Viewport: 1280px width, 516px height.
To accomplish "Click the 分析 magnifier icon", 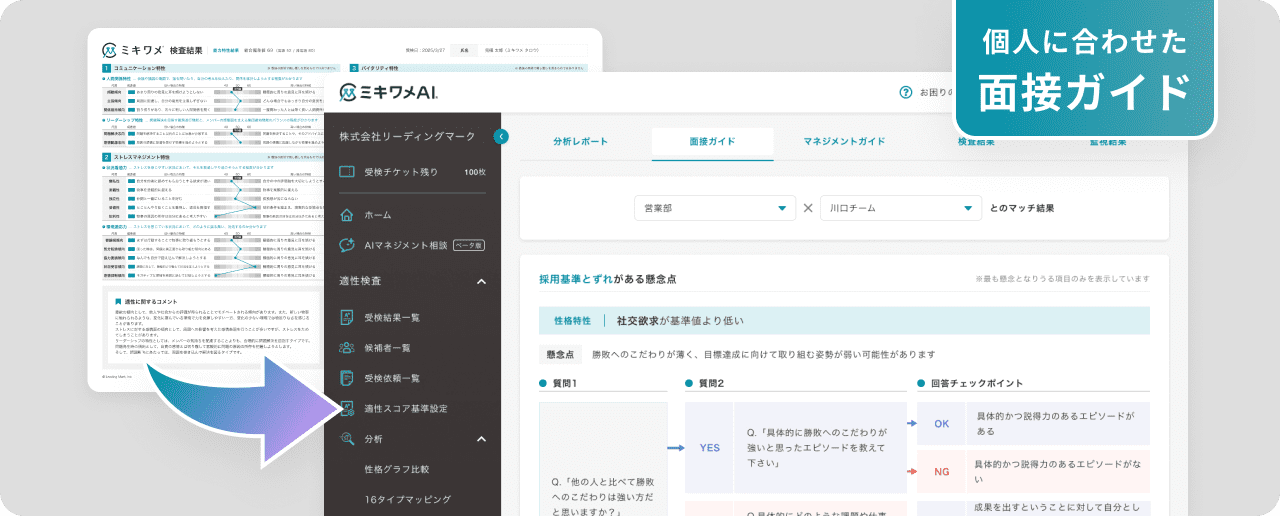I will click(347, 438).
